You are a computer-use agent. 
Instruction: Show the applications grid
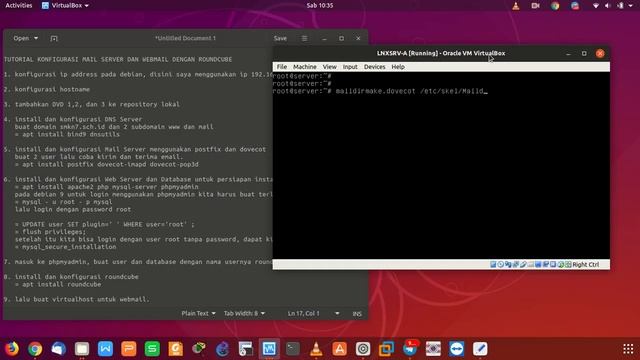point(628,349)
